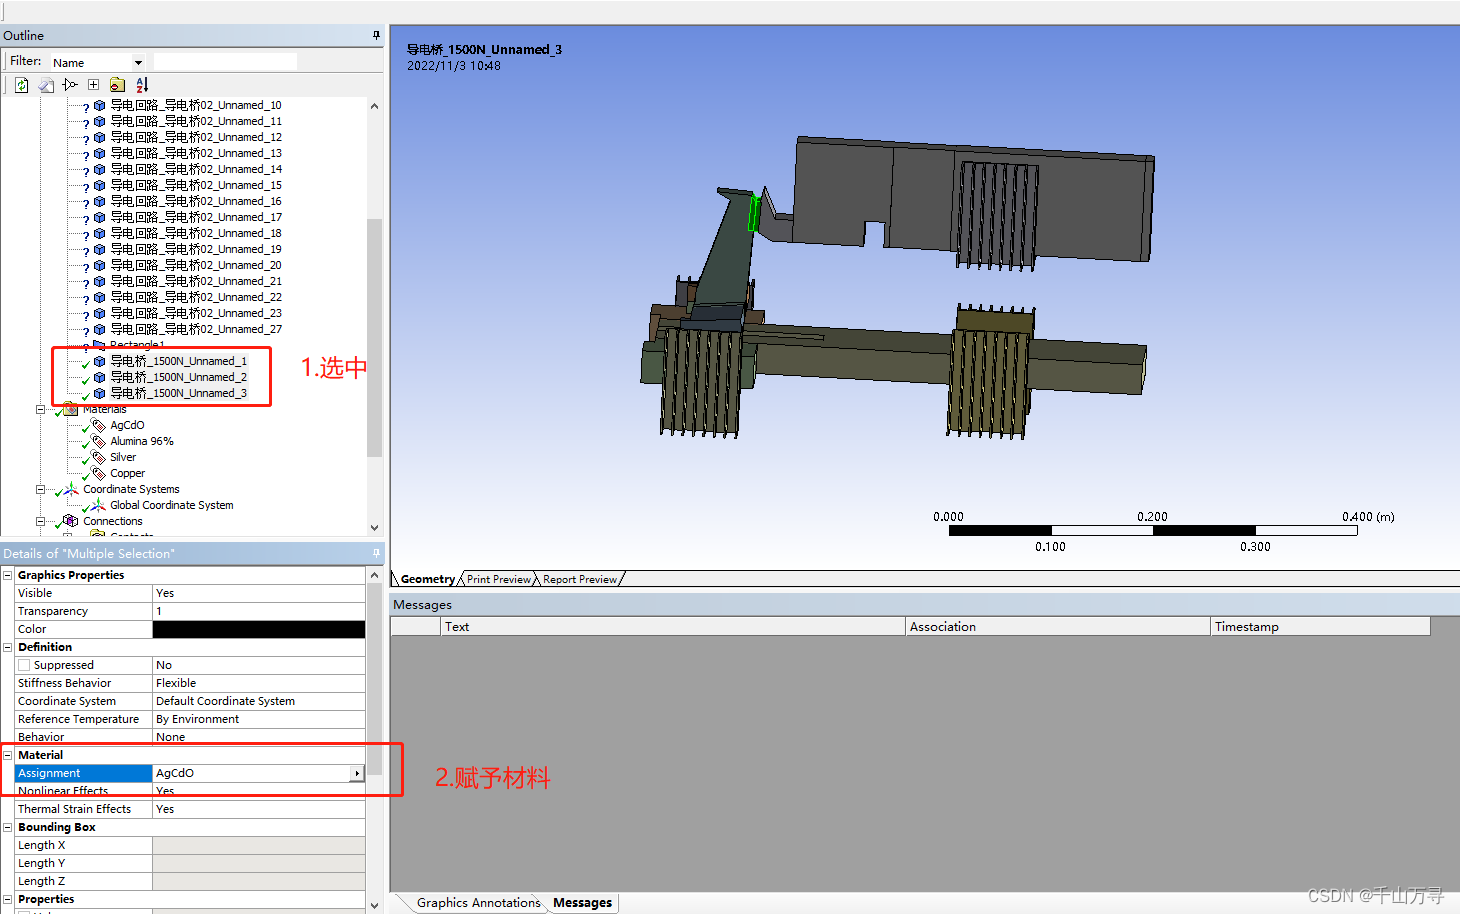
Task: Select 导电回路_导电桥02_Unnamed_10 body
Action: click(195, 105)
